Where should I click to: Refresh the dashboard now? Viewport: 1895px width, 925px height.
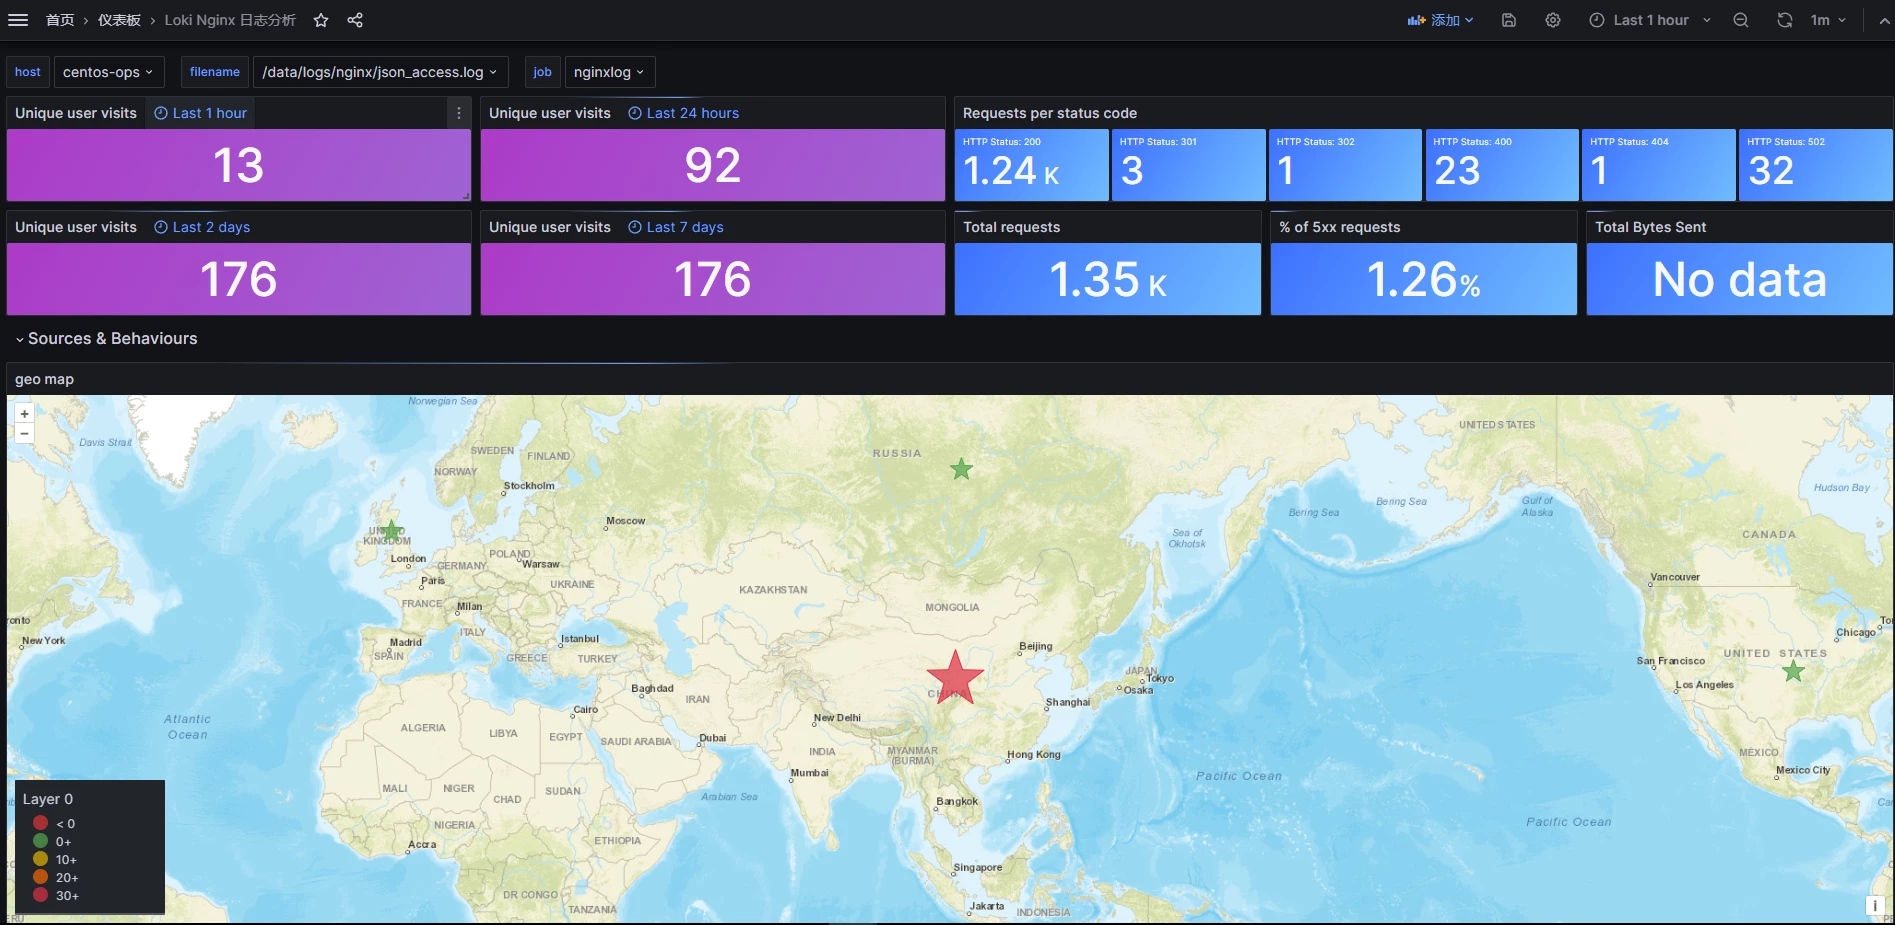coord(1785,20)
